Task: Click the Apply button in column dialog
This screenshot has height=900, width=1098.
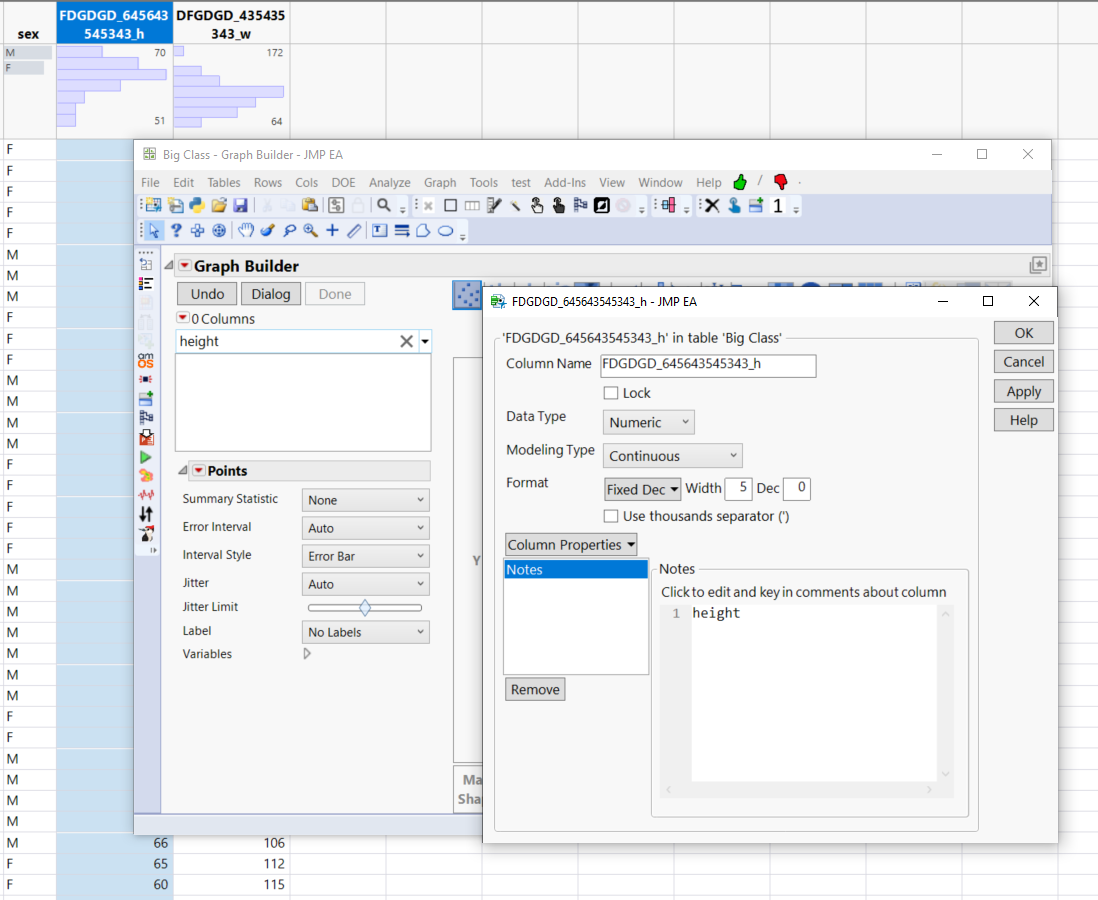Action: coord(1023,391)
